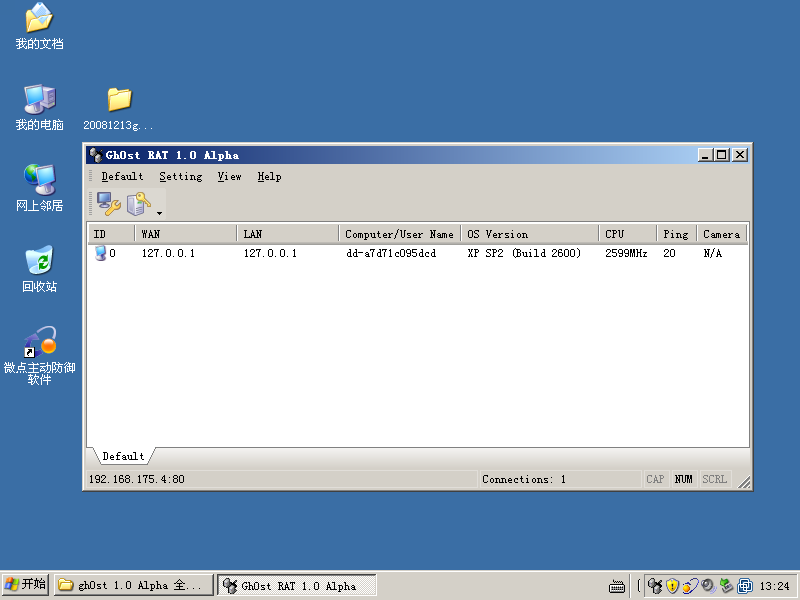Screen dimensions: 800x600
Task: Open the Help menu
Action: [269, 177]
